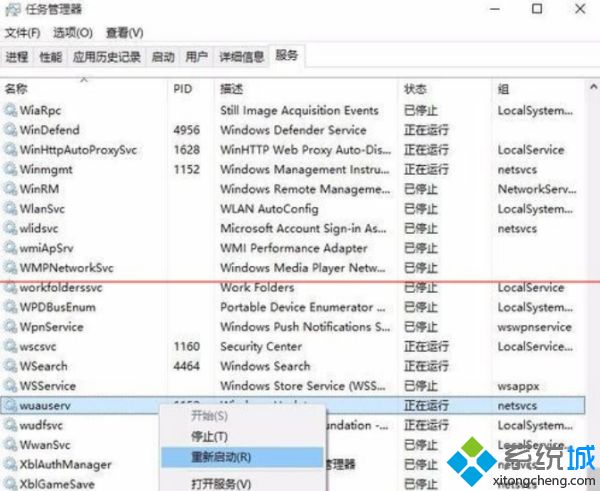Screen dimensions: 600x491
Task: Minimize the Task Manager window
Action: pos(495,9)
